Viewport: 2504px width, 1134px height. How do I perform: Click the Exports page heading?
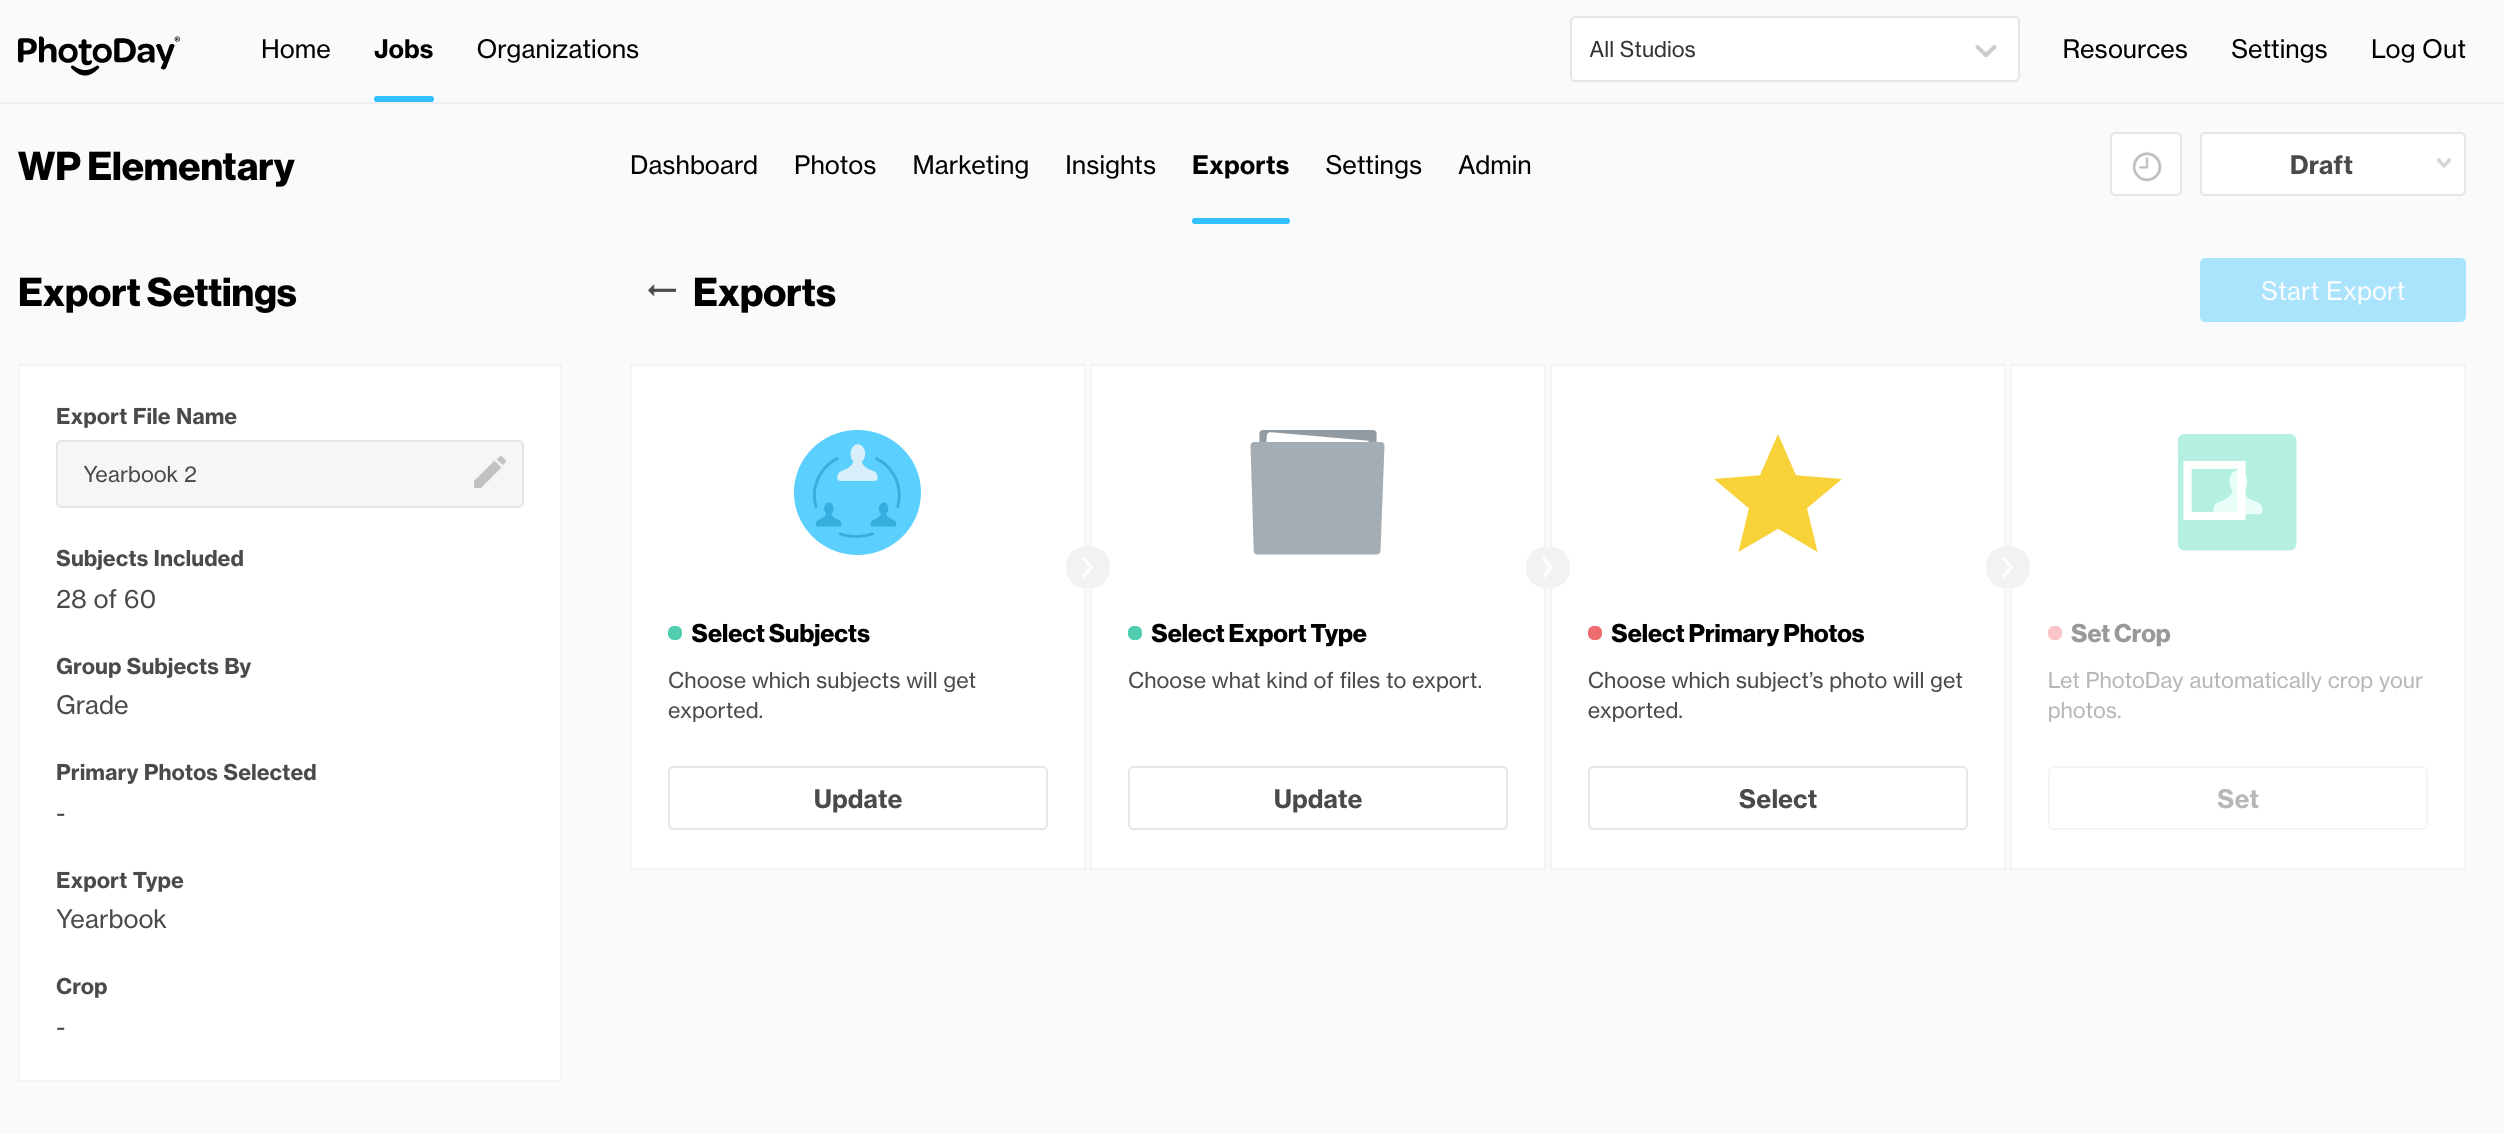tap(764, 292)
